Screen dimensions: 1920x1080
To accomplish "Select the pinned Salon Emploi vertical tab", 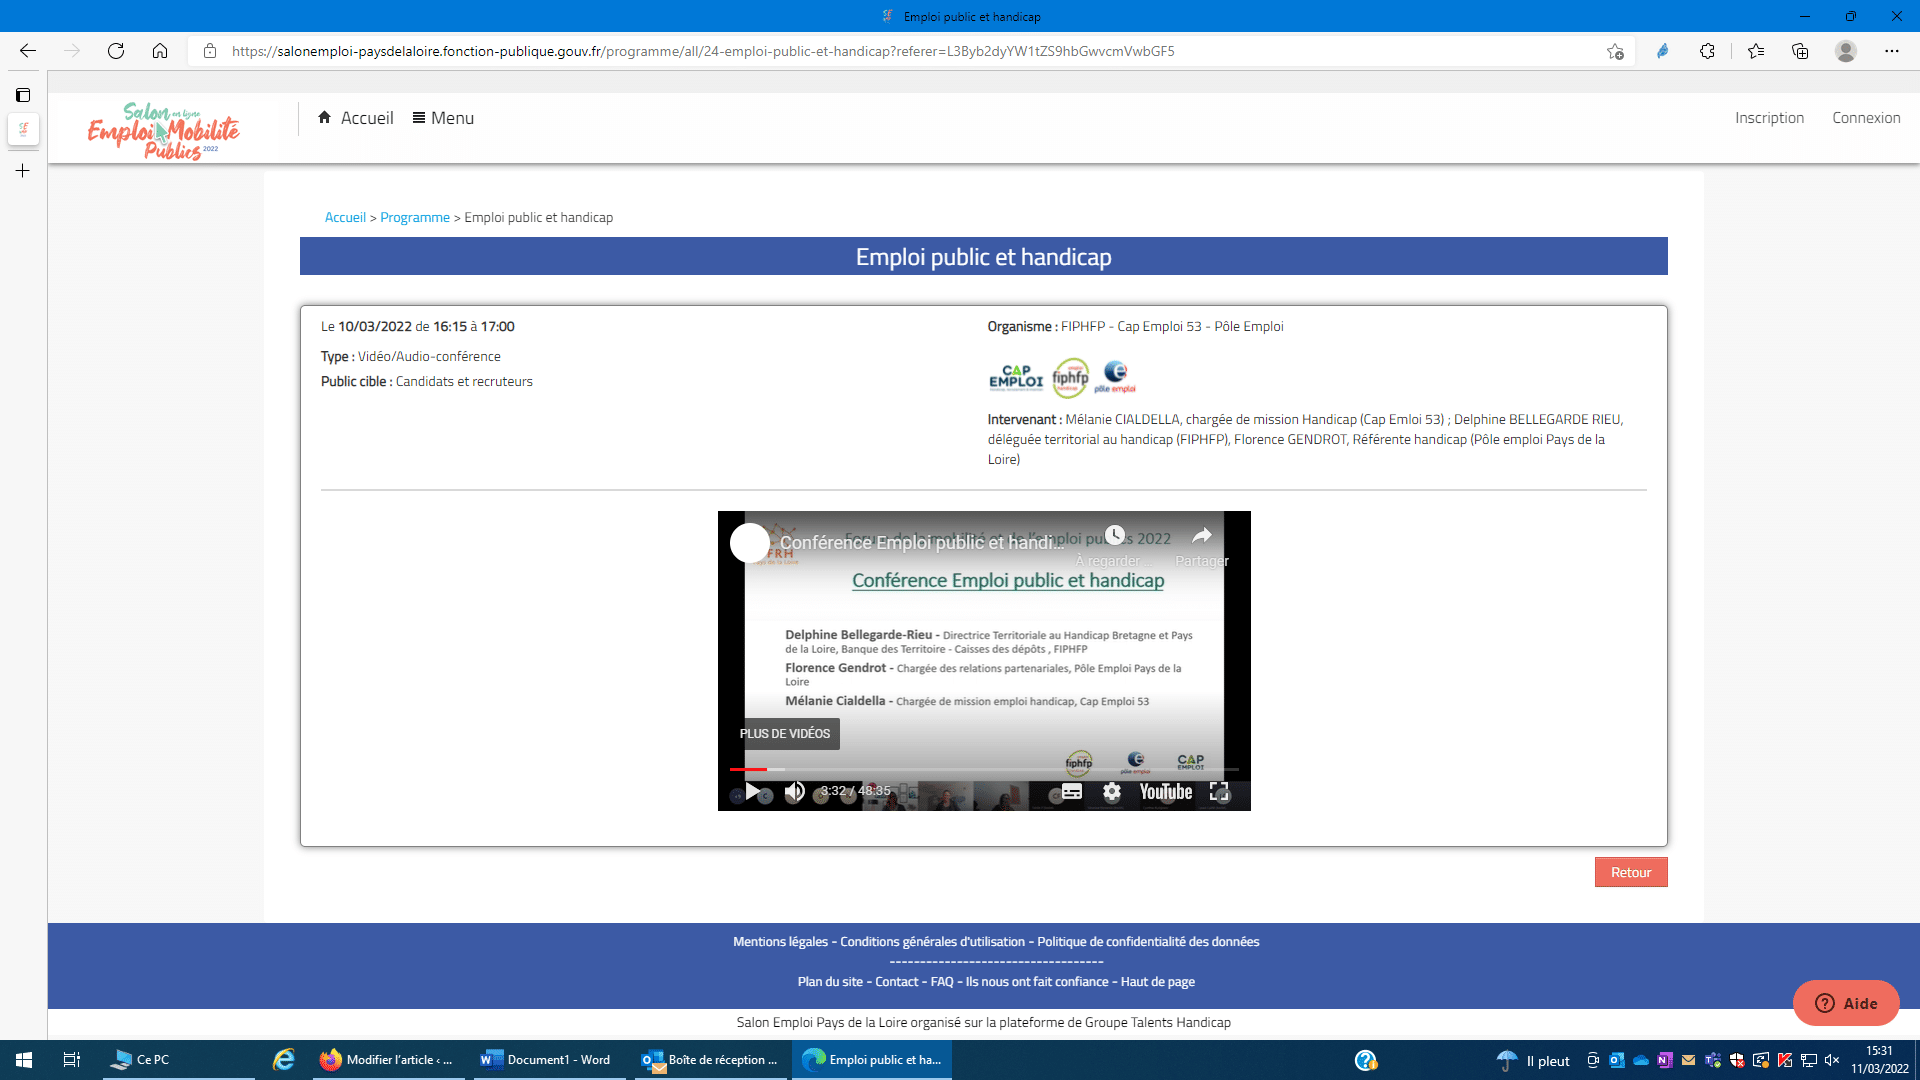I will (23, 129).
